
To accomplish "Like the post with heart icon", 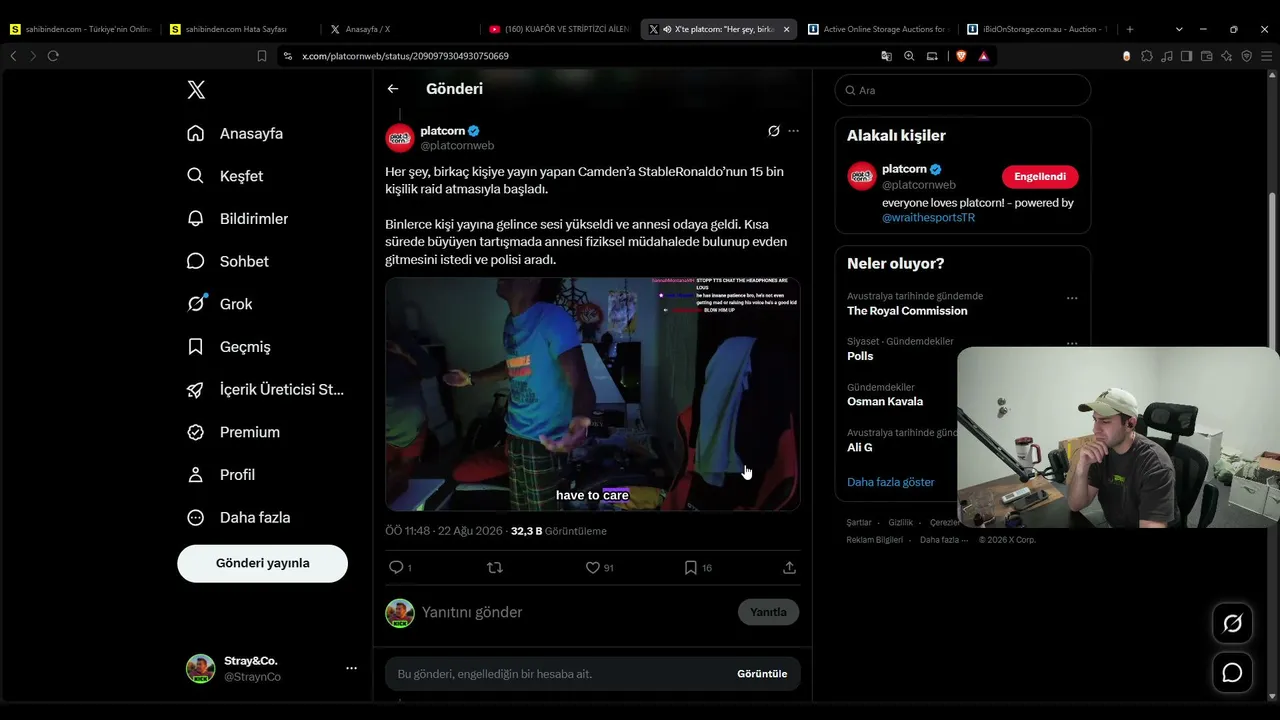I will click(x=592, y=567).
